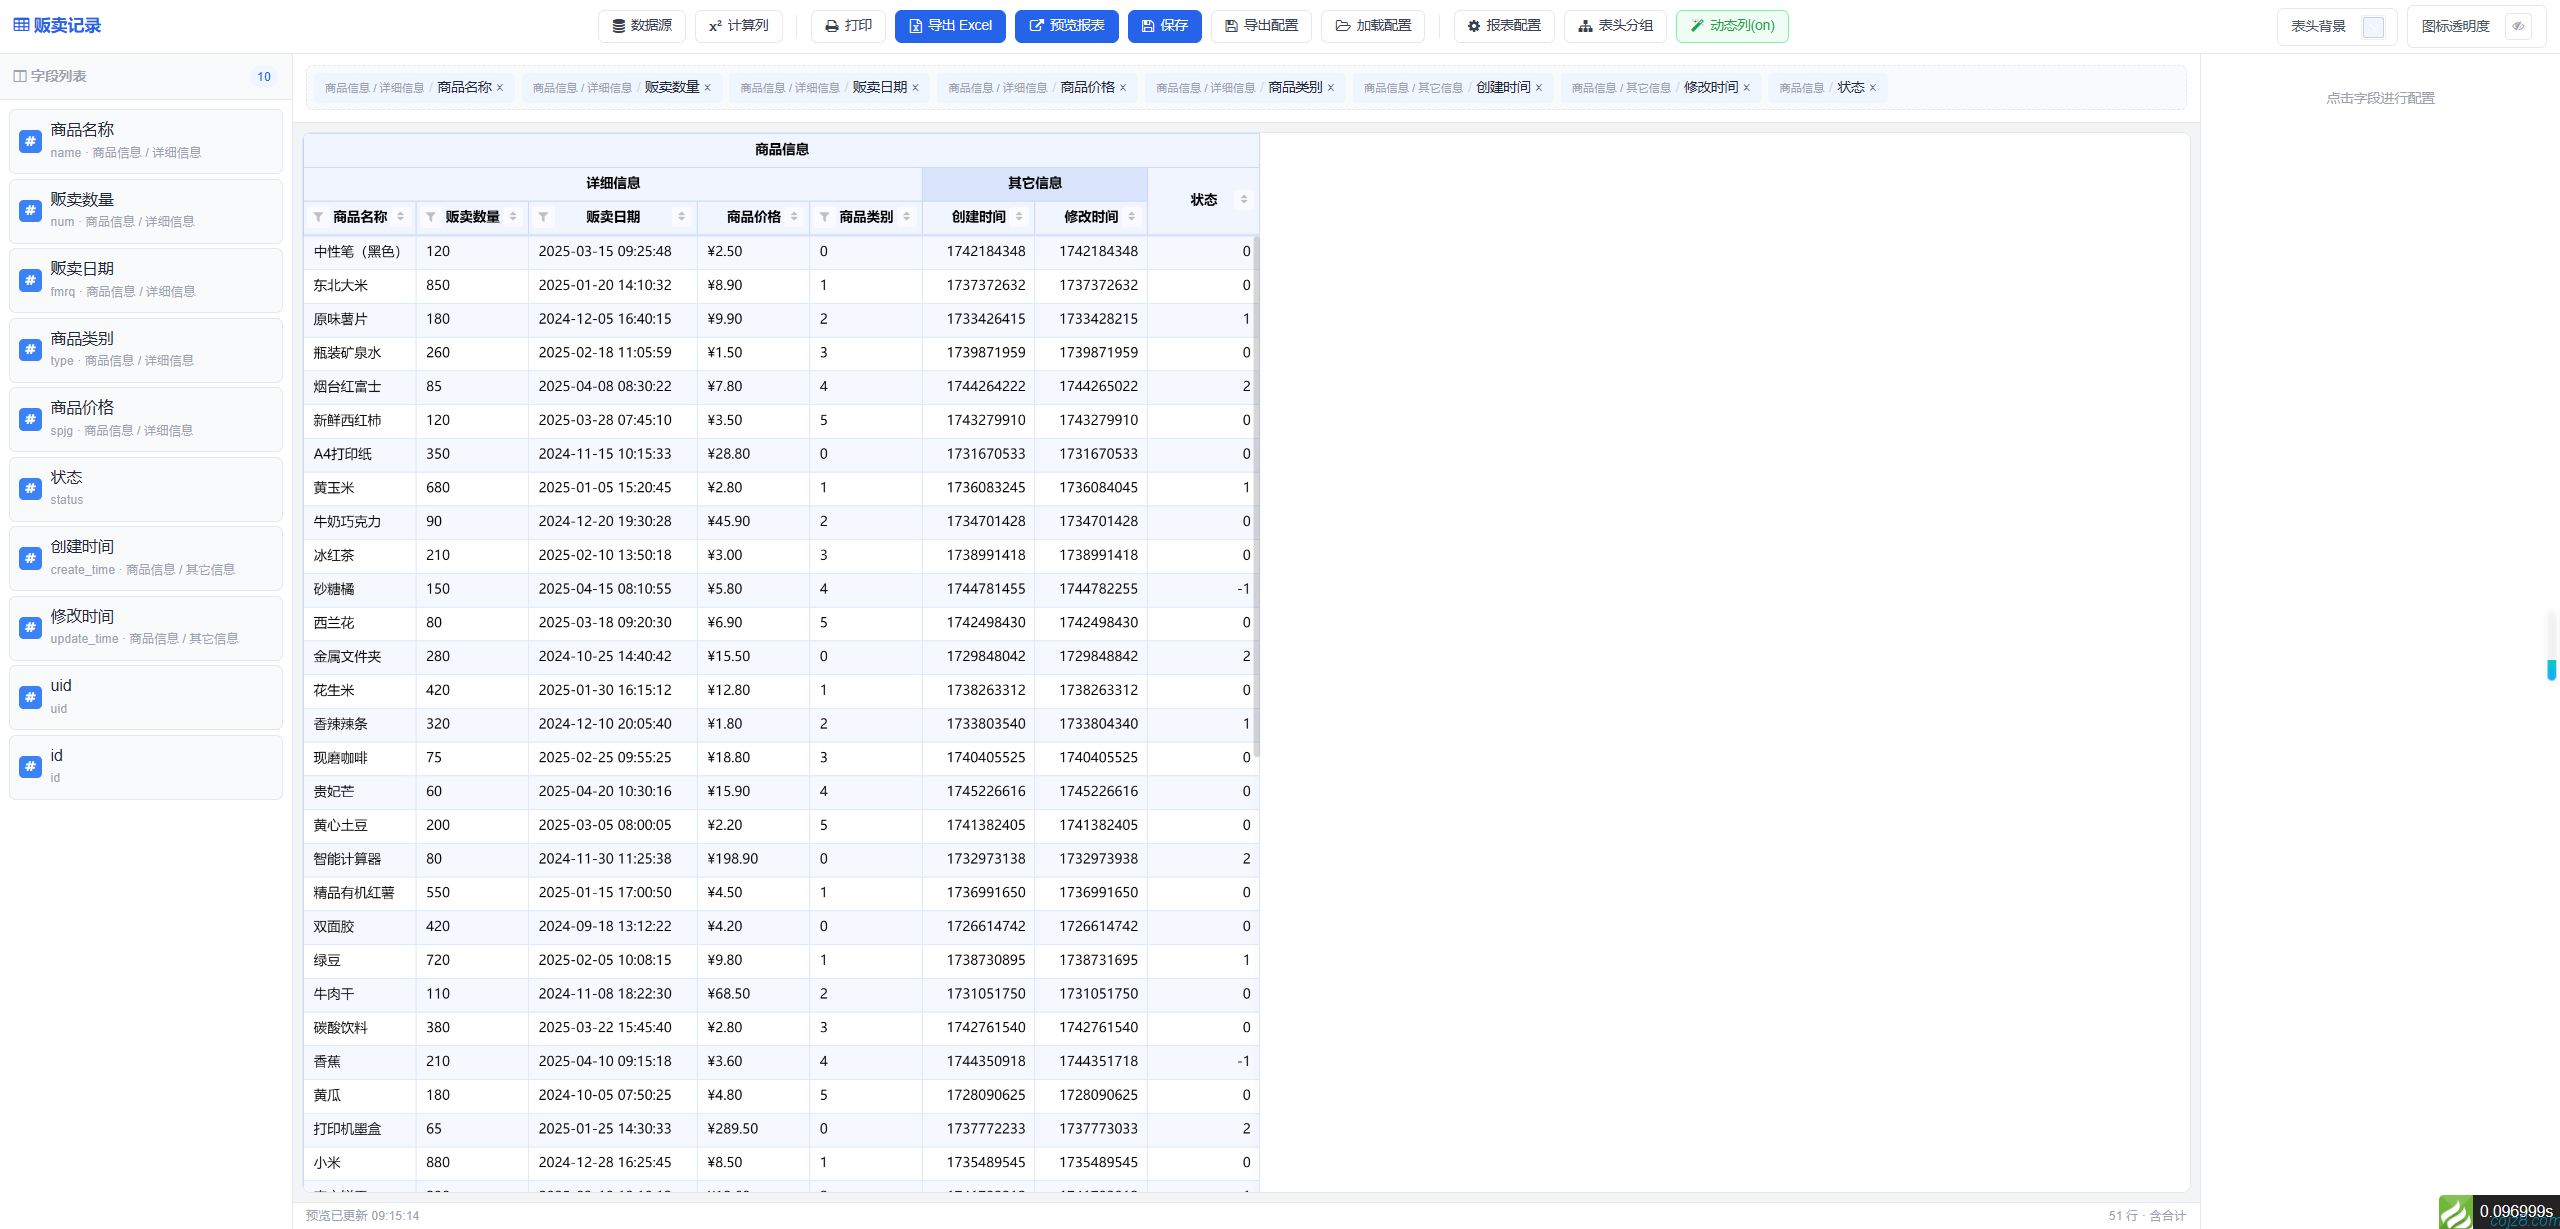Click the 贩卖记录 table icon in title
2560x1229 pixels.
tap(21, 25)
